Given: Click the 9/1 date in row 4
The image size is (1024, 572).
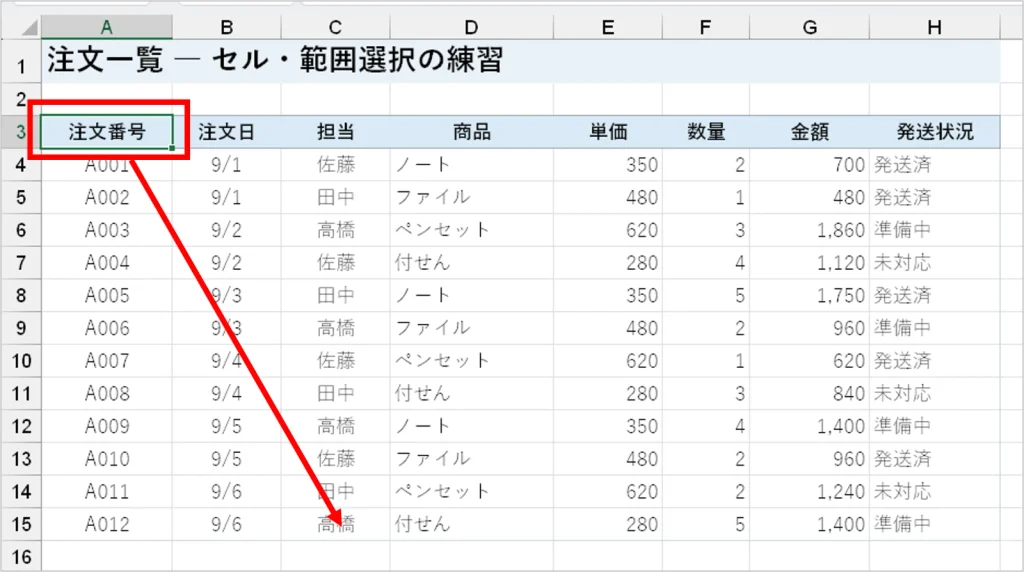Looking at the screenshot, I should [x=227, y=165].
